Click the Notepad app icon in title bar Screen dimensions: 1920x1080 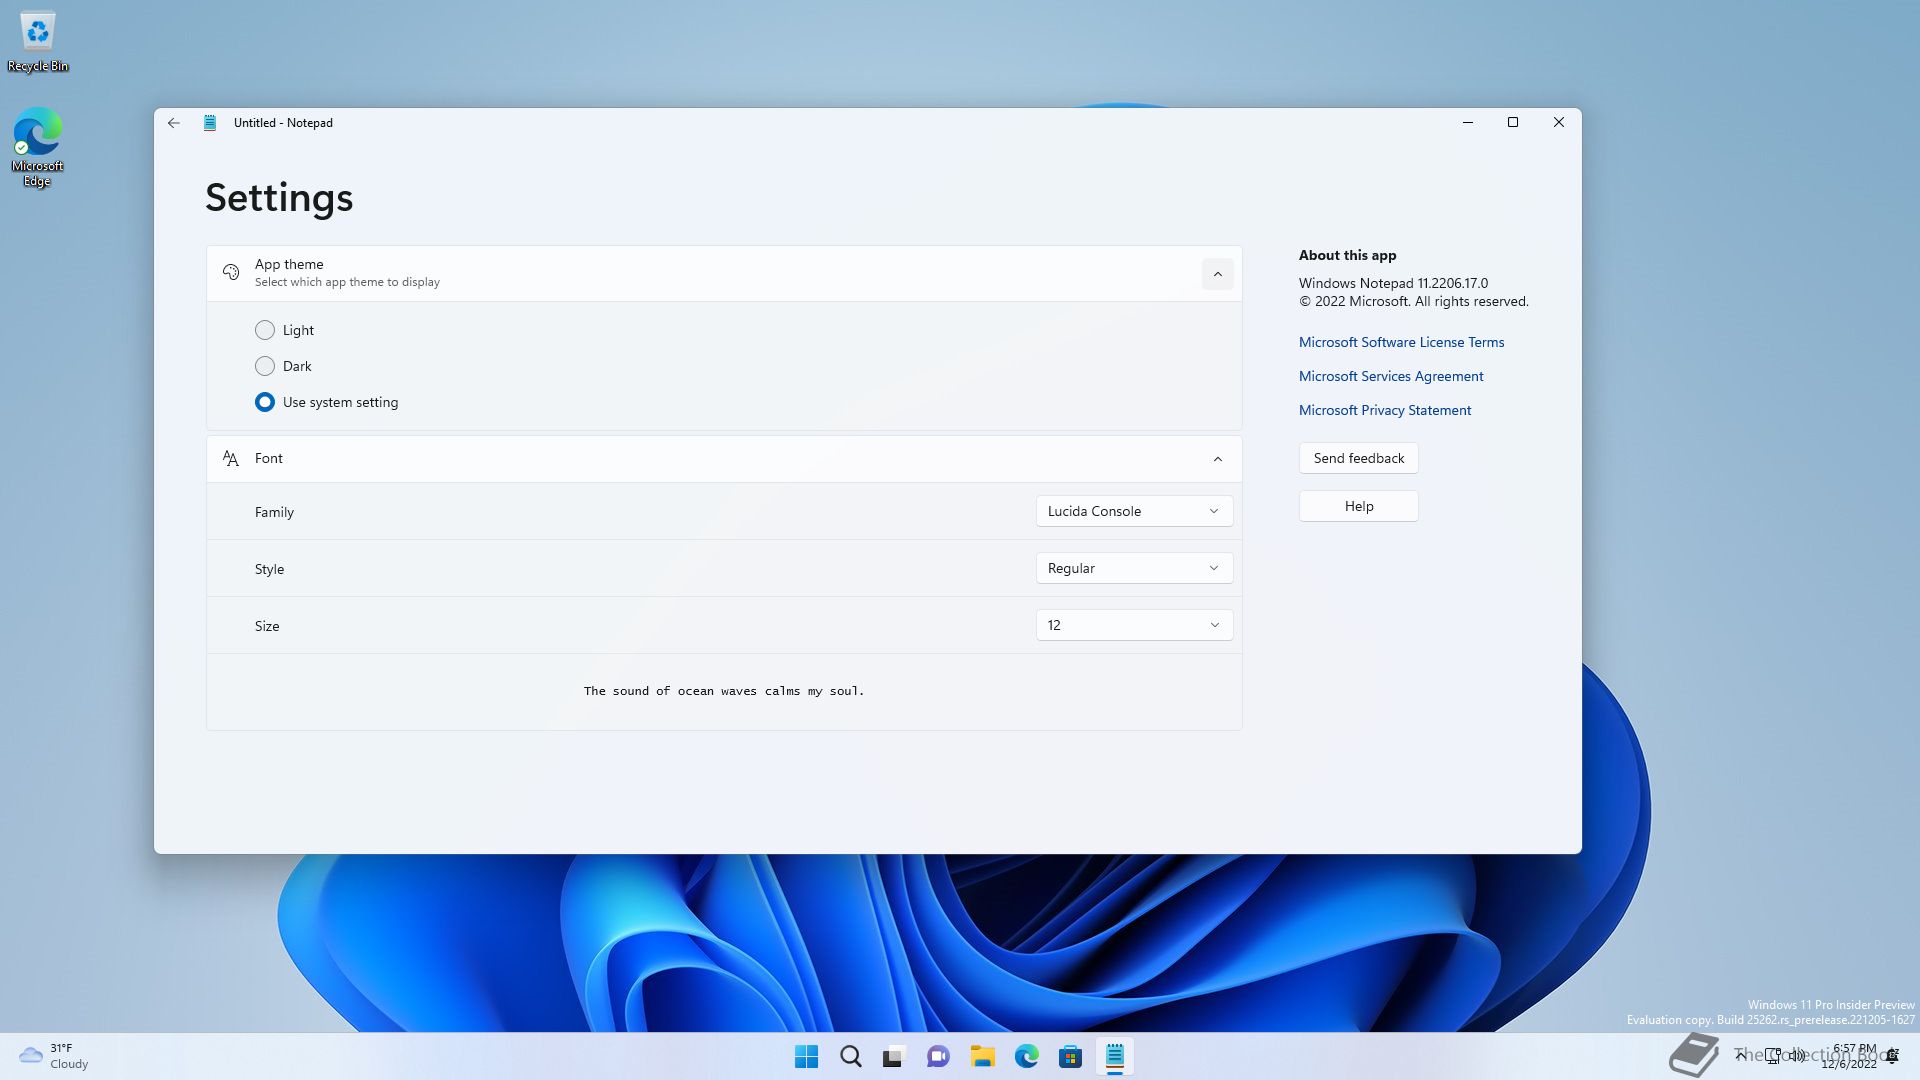pos(210,123)
